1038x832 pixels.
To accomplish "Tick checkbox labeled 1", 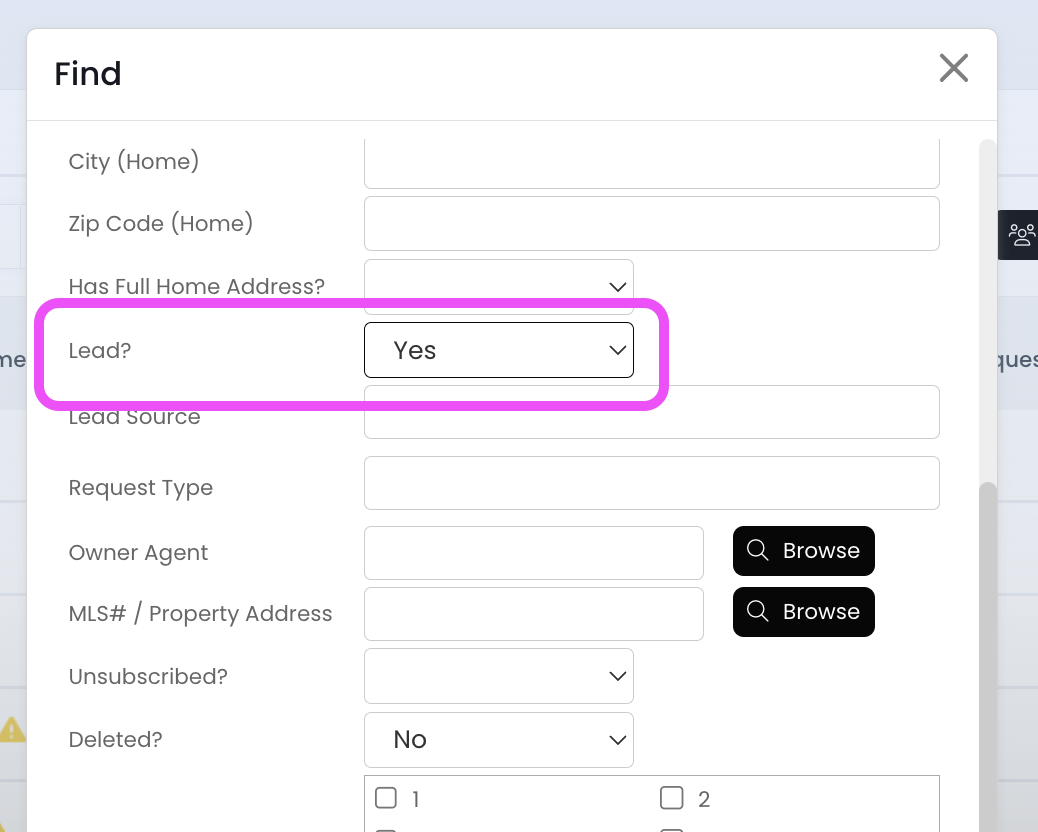I will (x=386, y=798).
